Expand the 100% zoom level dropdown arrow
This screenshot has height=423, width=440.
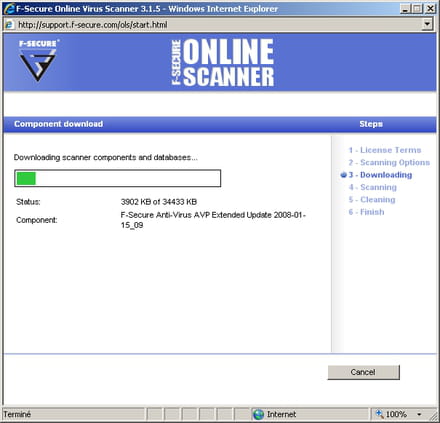pos(419,414)
